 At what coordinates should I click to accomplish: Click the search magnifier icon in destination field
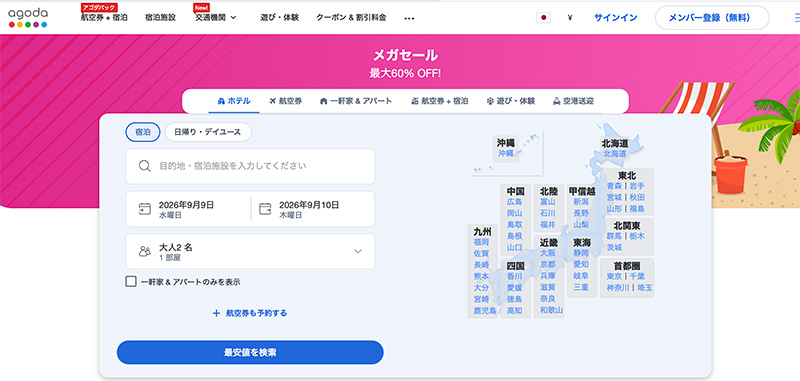(x=144, y=166)
